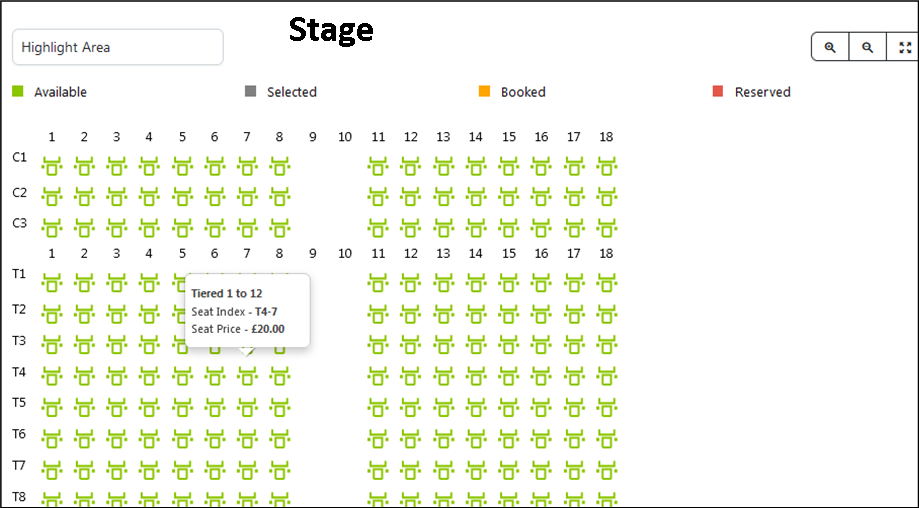The image size is (919, 508).
Task: Pick seat T4-7 below the tooltip
Action: [x=247, y=376]
